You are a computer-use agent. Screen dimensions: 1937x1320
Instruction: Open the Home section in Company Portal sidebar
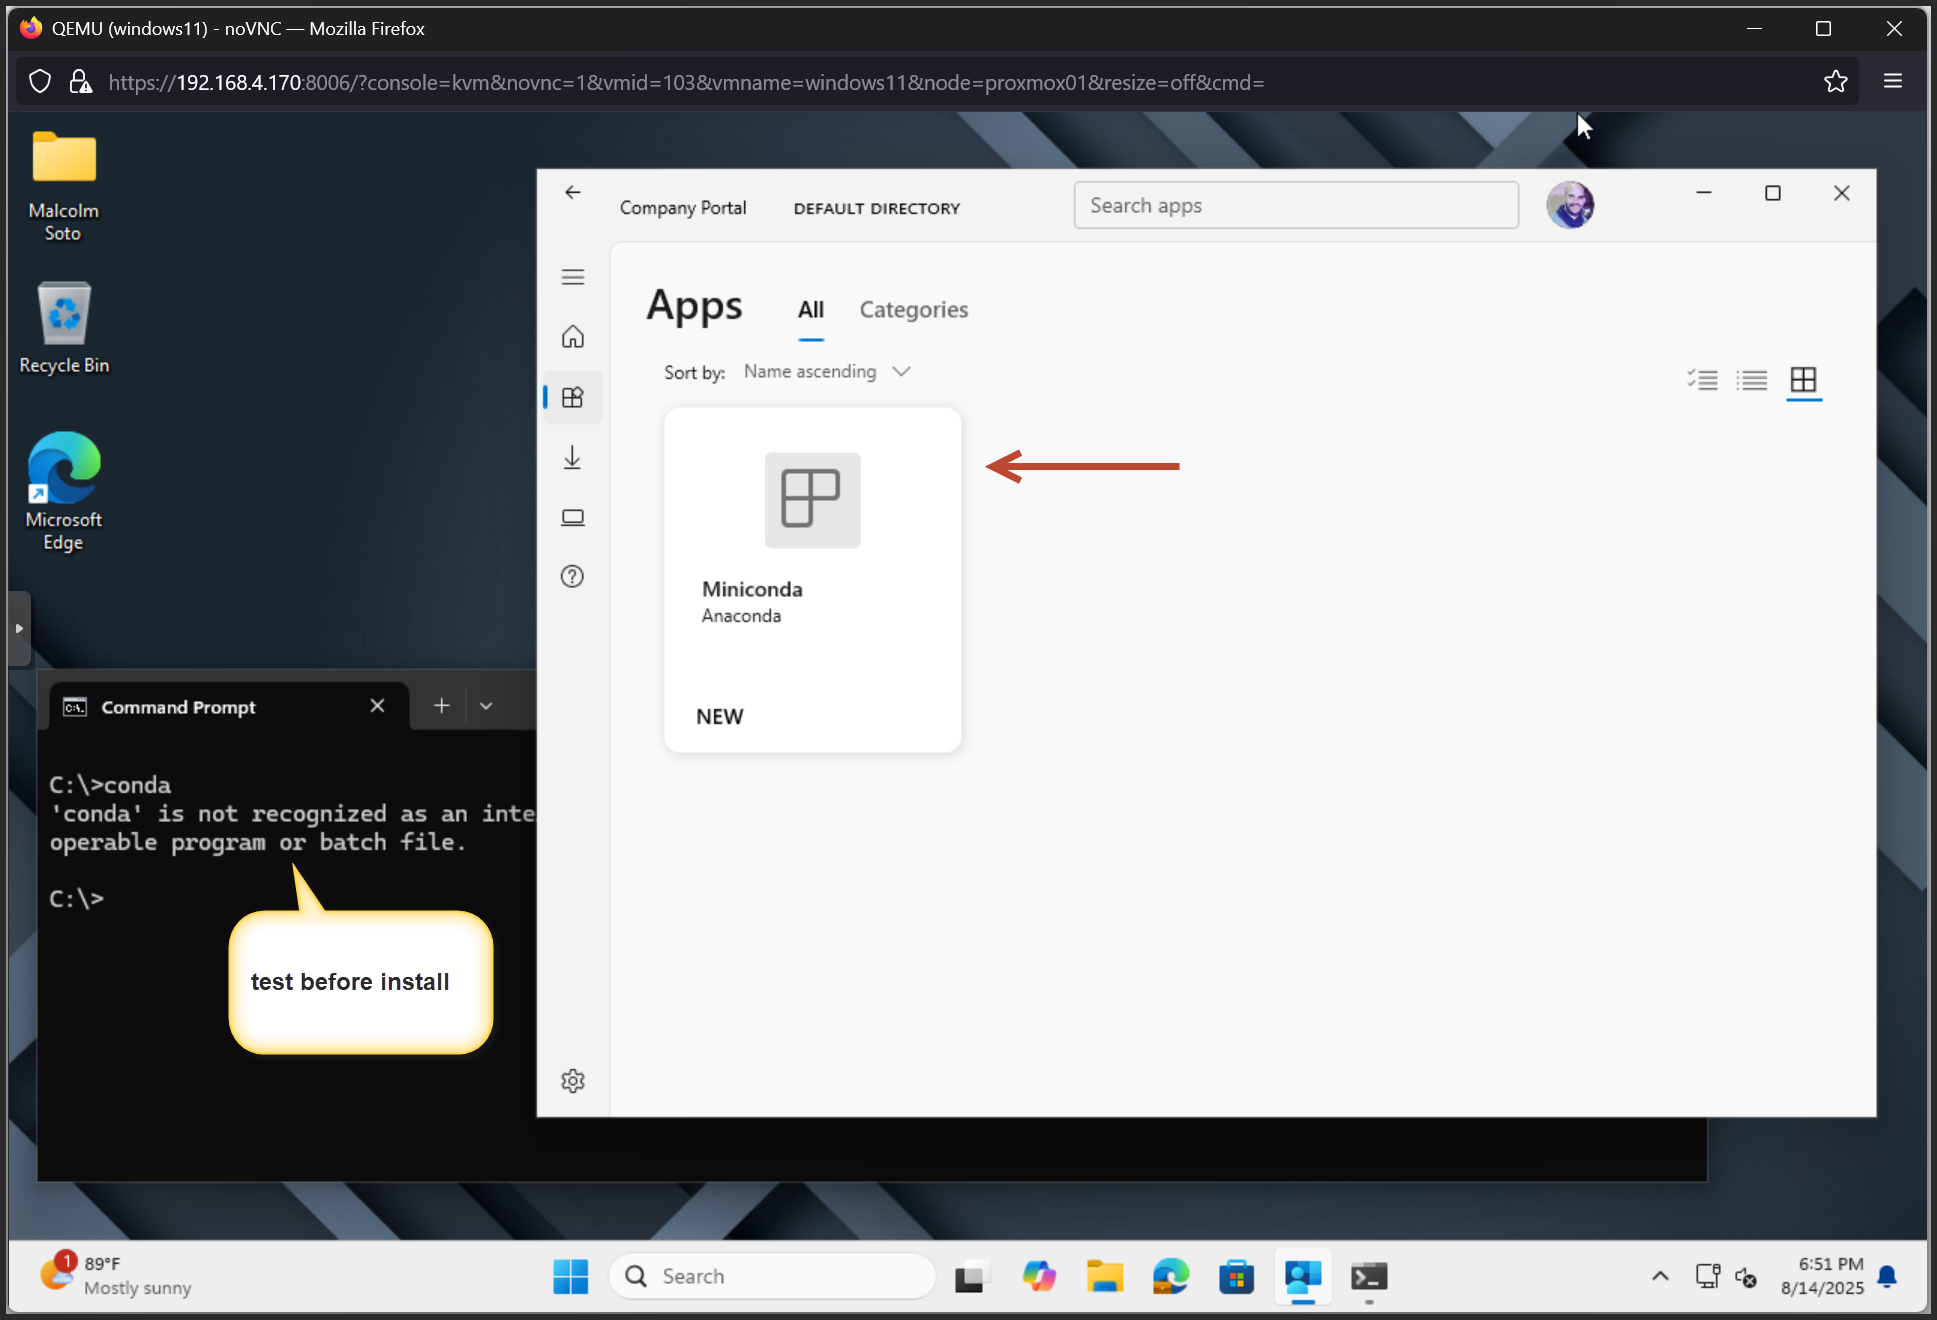pos(573,337)
